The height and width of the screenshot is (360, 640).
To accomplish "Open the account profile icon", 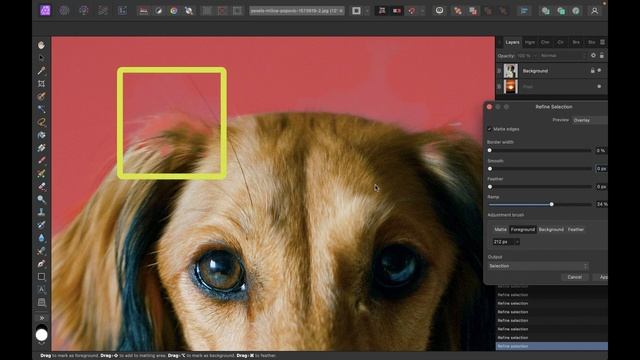I will click(x=594, y=11).
